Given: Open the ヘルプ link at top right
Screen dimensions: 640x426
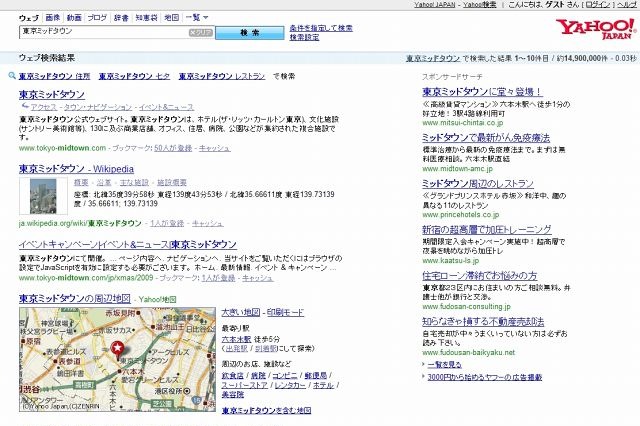Looking at the screenshot, I should coord(627,4).
